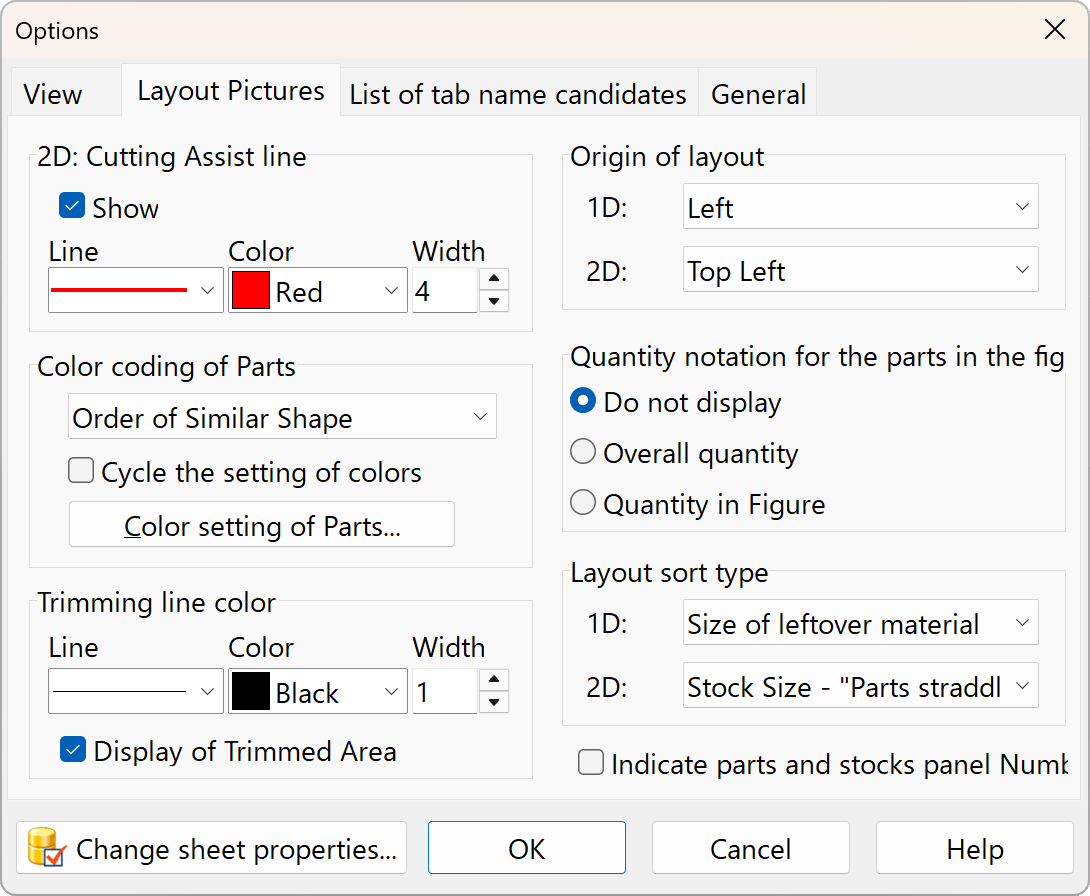The image size is (1090, 896).
Task: Open List of tab name candidates tab
Action: point(518,95)
